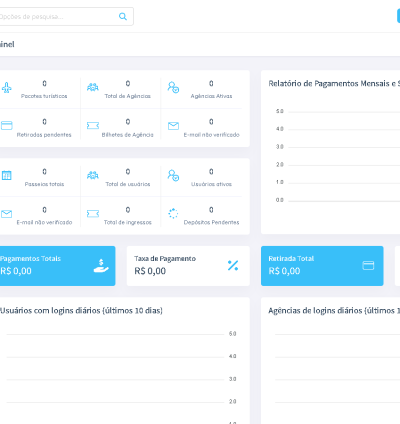
Task: Open the Pagamentos Totais blue card
Action: [57, 266]
